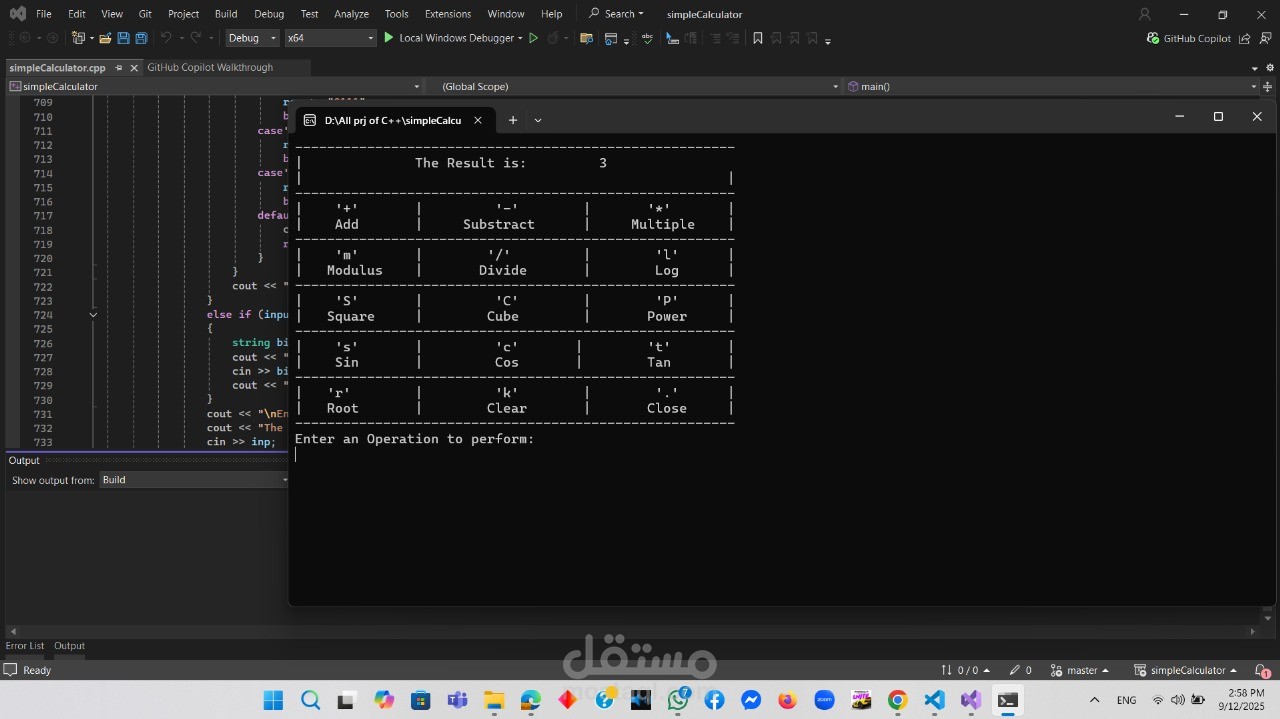Open WhatsApp from the taskbar
The image size is (1280, 719).
coord(678,700)
